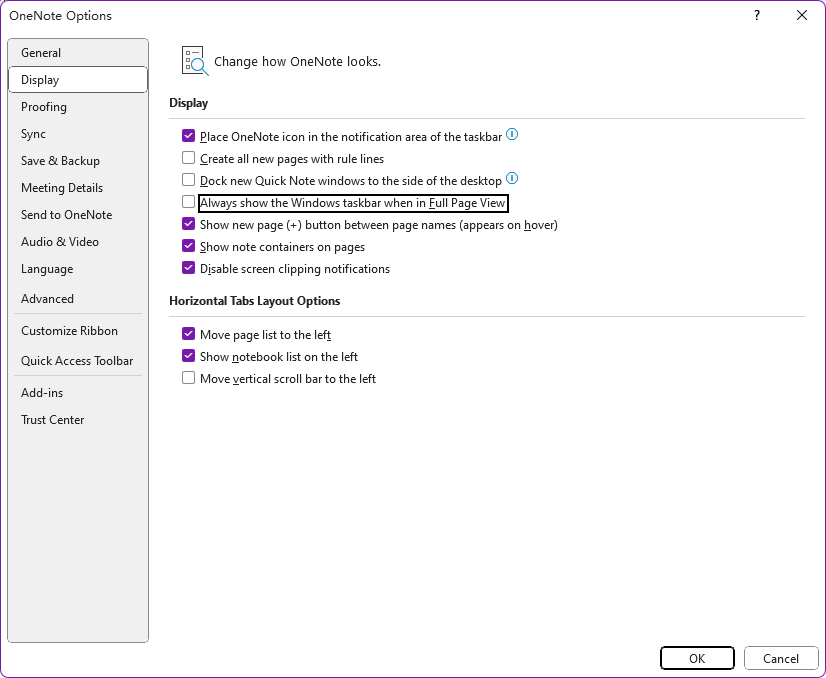The width and height of the screenshot is (826, 678).
Task: Check Always show Windows taskbar in Full Page View
Action: (188, 202)
